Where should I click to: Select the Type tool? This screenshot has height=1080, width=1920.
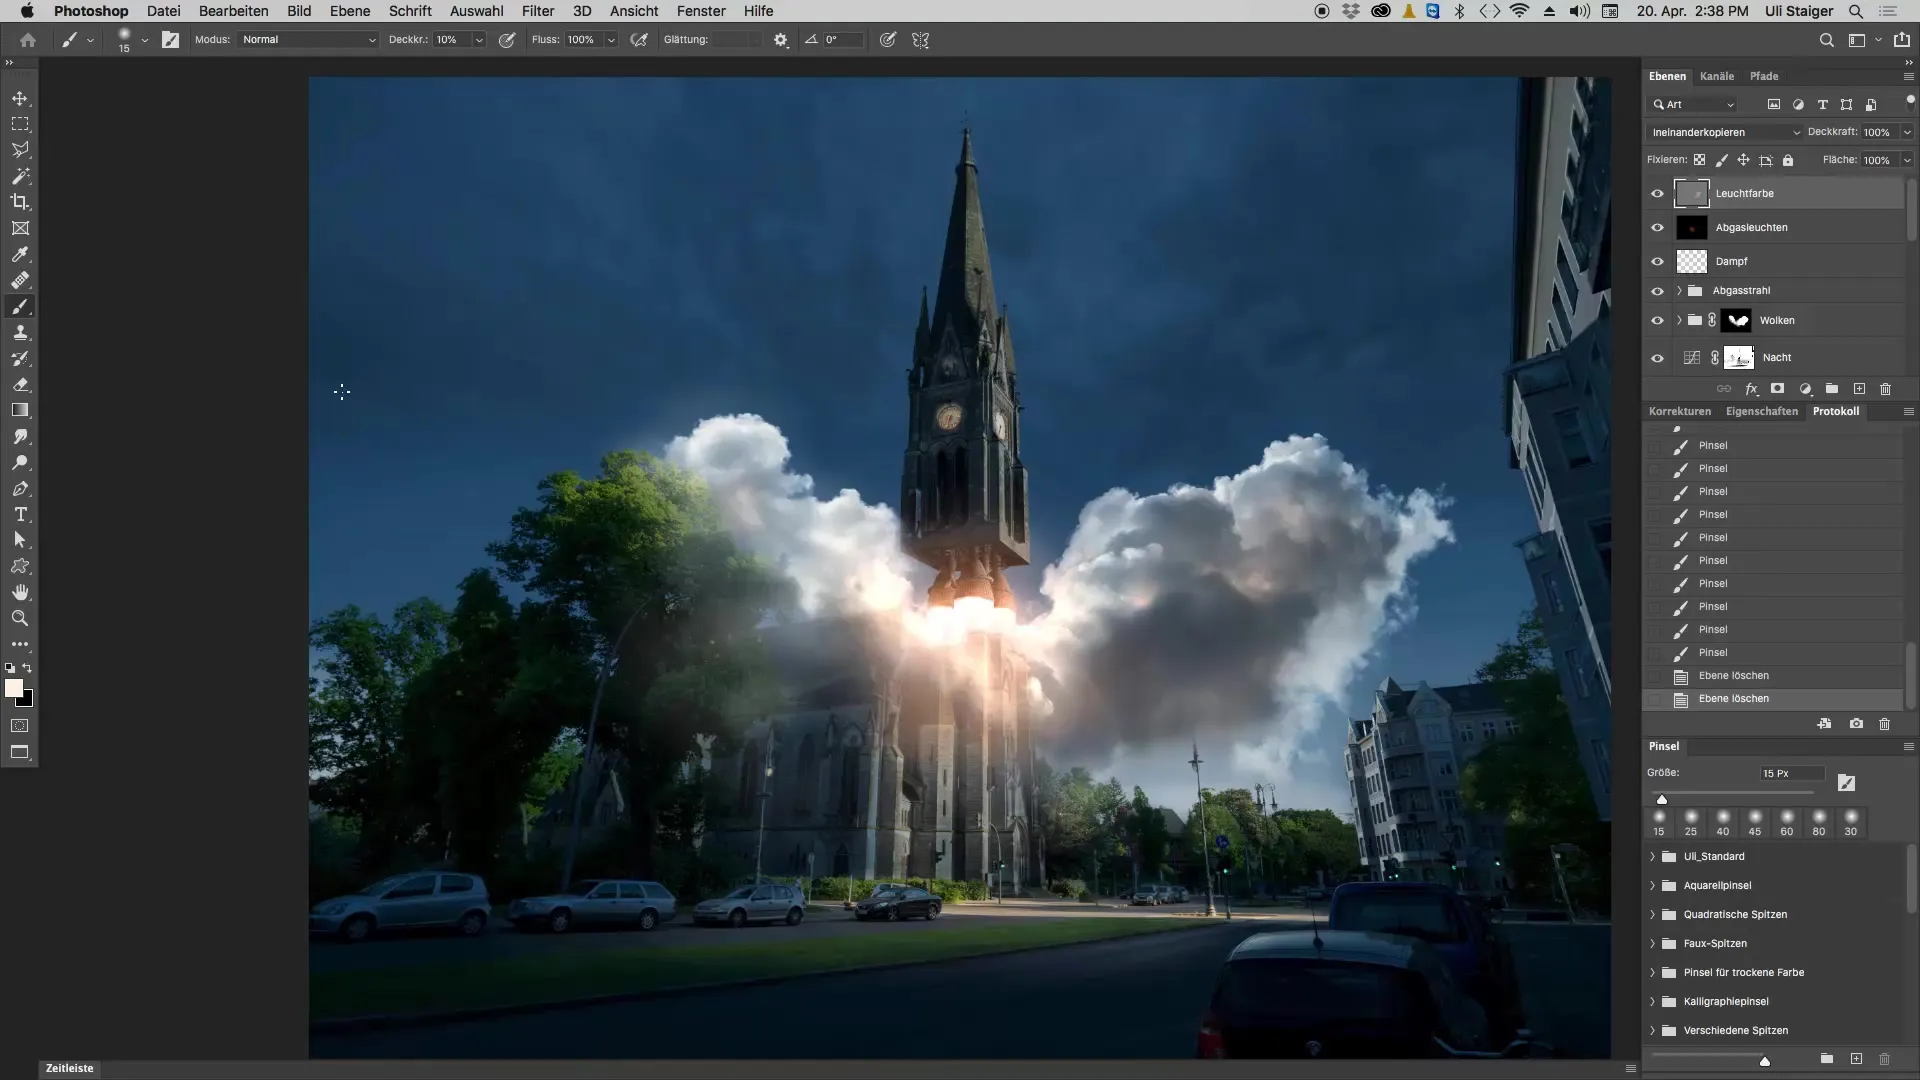pos(20,514)
